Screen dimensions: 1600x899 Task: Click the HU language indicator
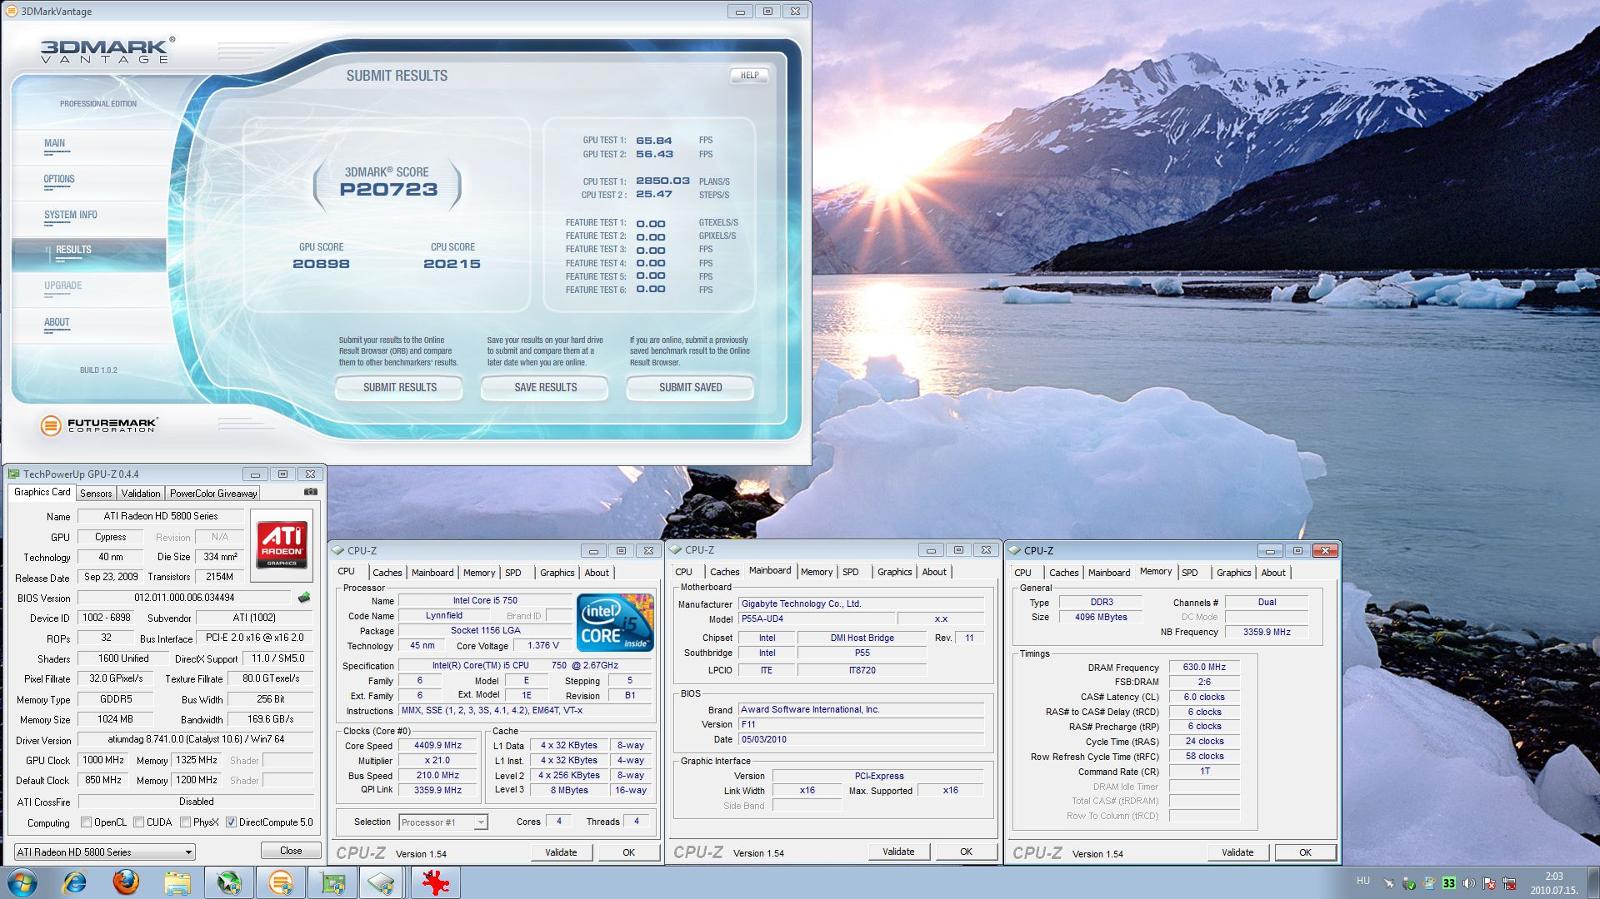1363,881
